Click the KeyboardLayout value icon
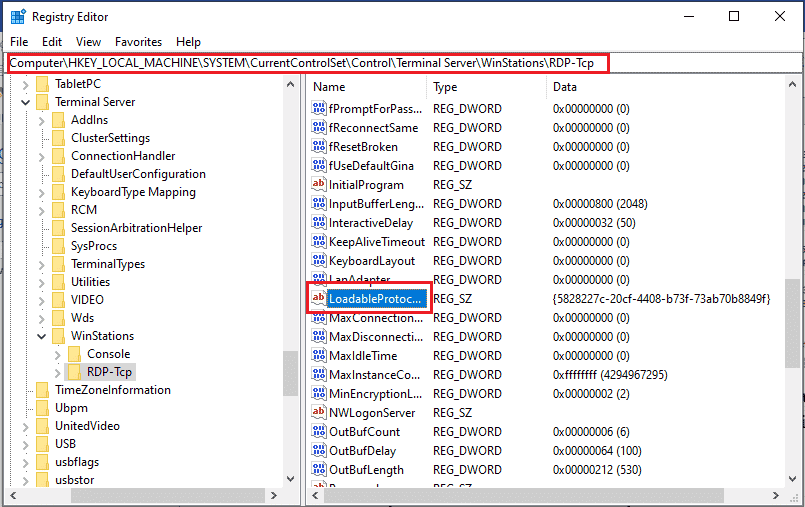The image size is (805, 507). (x=318, y=260)
